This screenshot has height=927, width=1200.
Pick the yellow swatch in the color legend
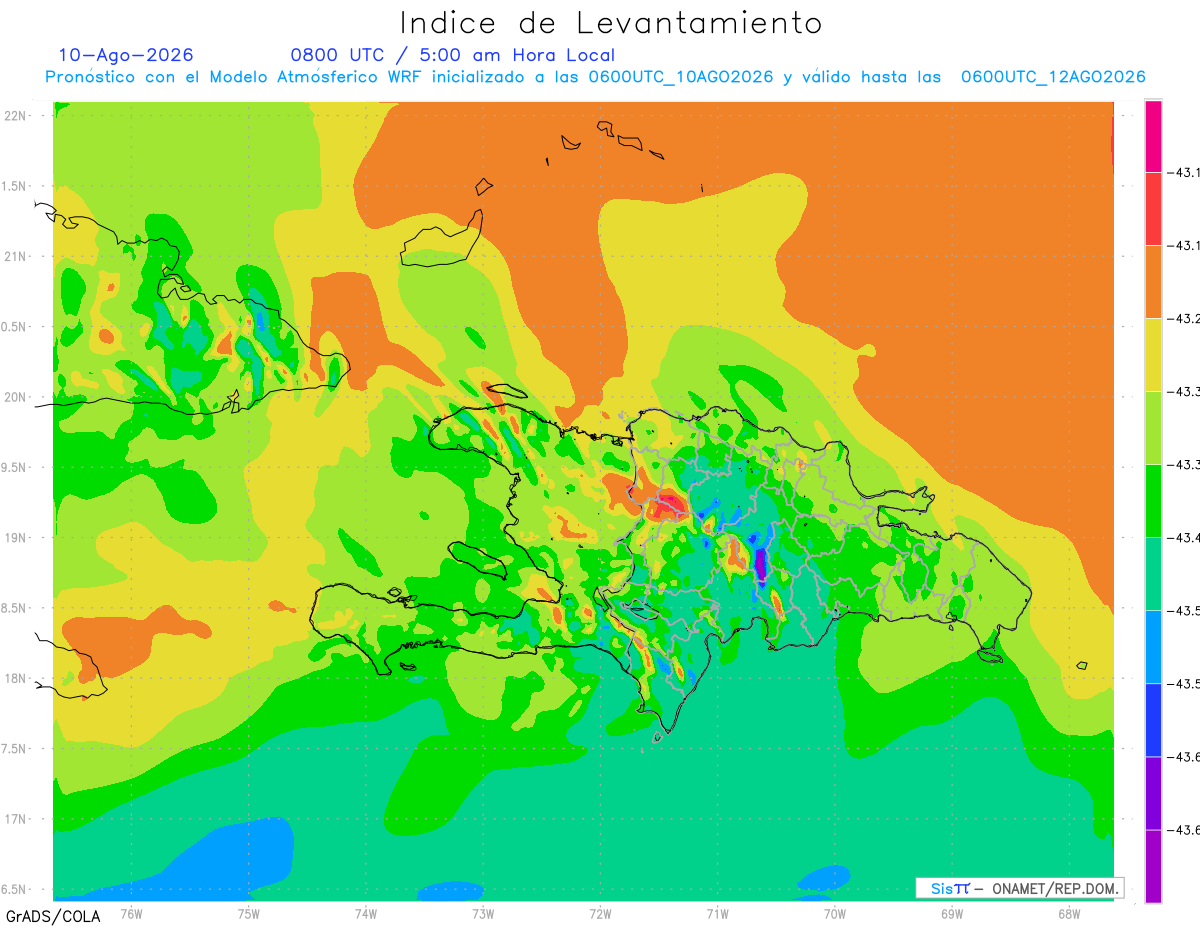coord(1153,355)
